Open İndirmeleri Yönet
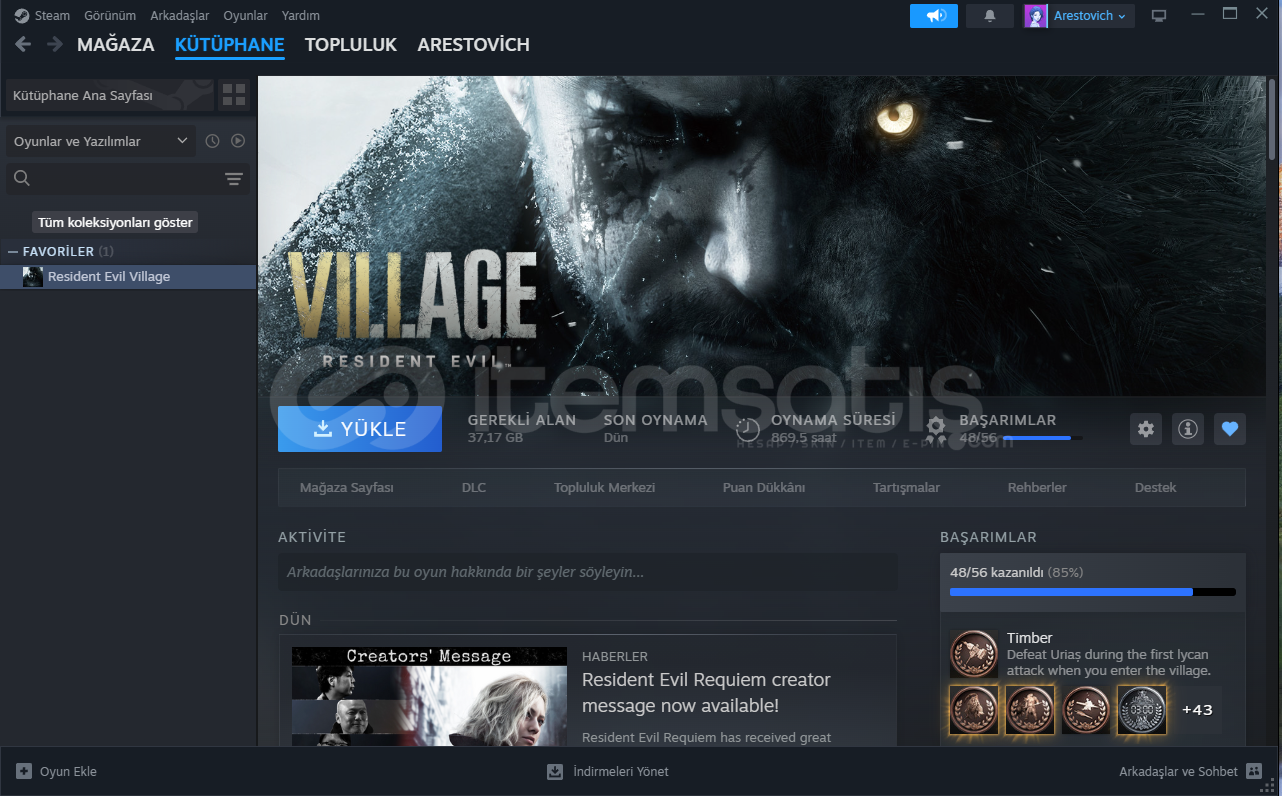This screenshot has width=1282, height=796. pyautogui.click(x=608, y=772)
